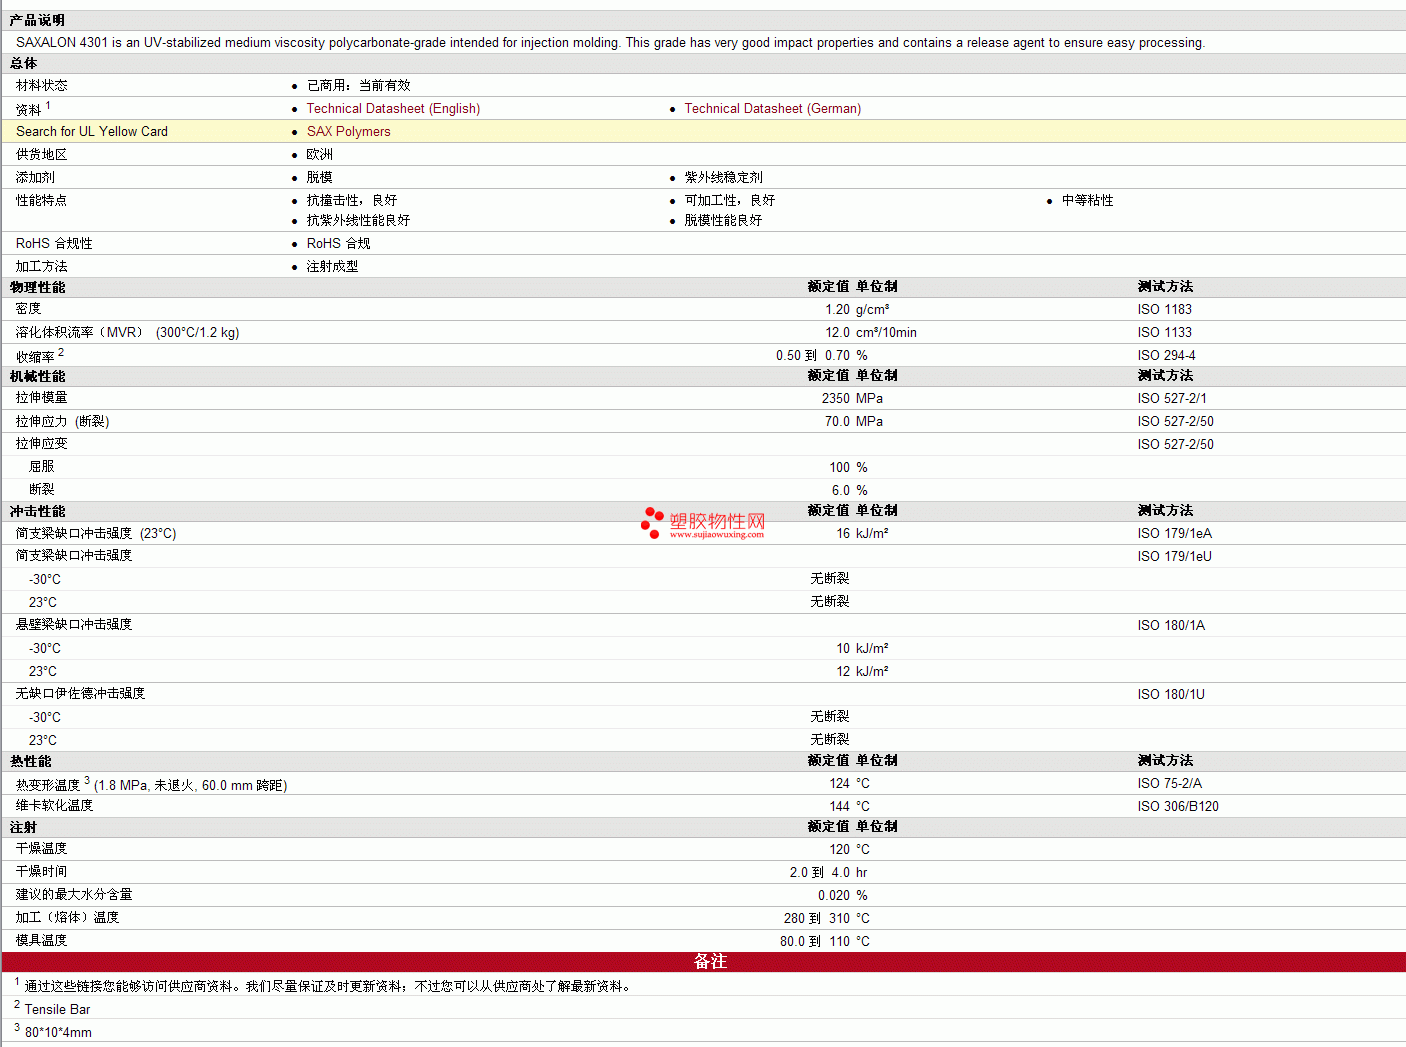Click the 拉伸模量 row label
The height and width of the screenshot is (1047, 1406).
41,398
